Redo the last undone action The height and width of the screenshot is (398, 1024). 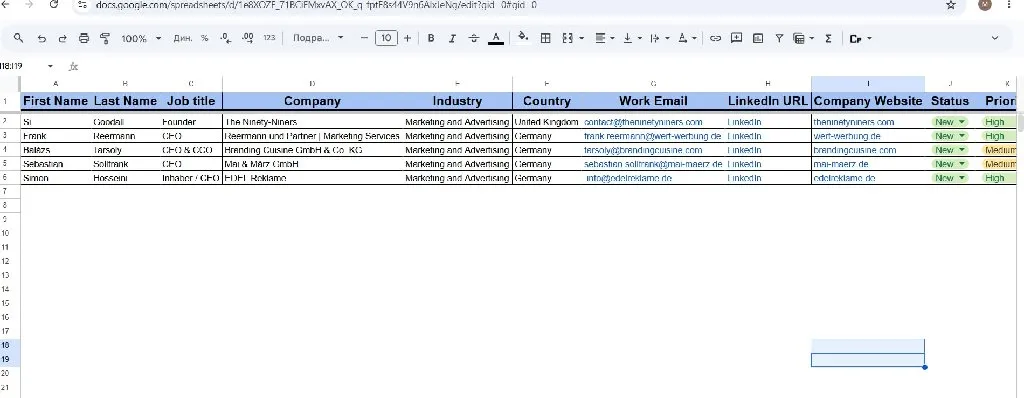coord(63,39)
